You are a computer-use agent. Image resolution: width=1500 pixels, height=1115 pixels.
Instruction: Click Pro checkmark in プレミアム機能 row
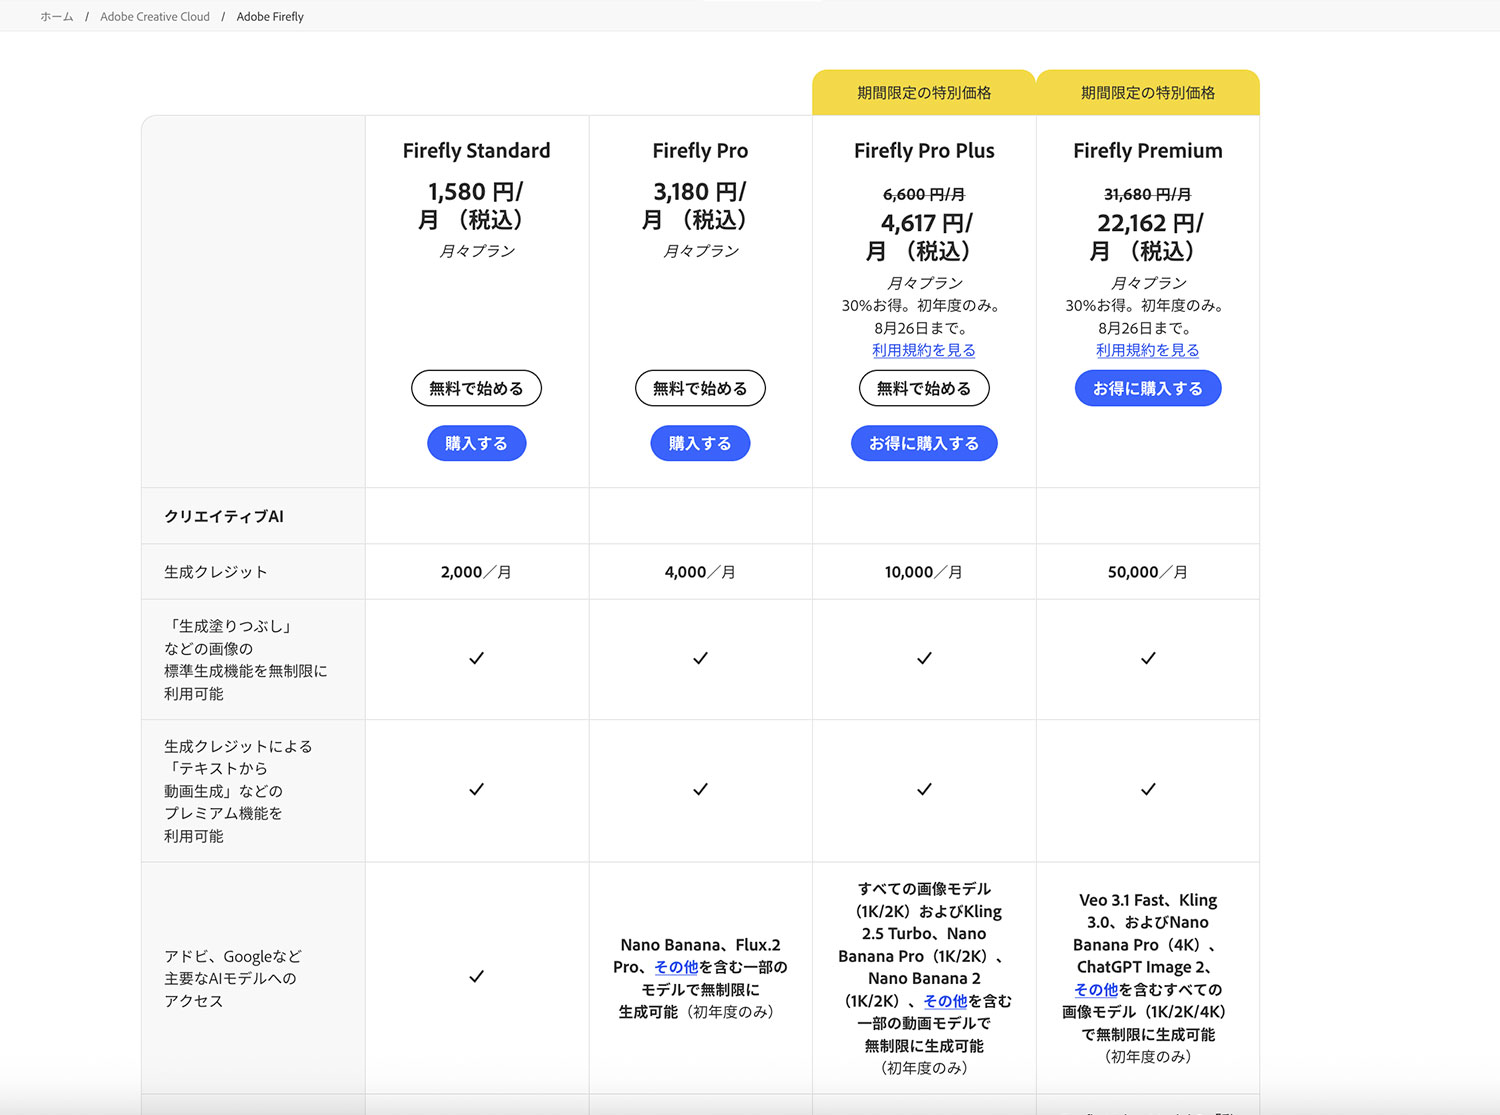point(700,789)
